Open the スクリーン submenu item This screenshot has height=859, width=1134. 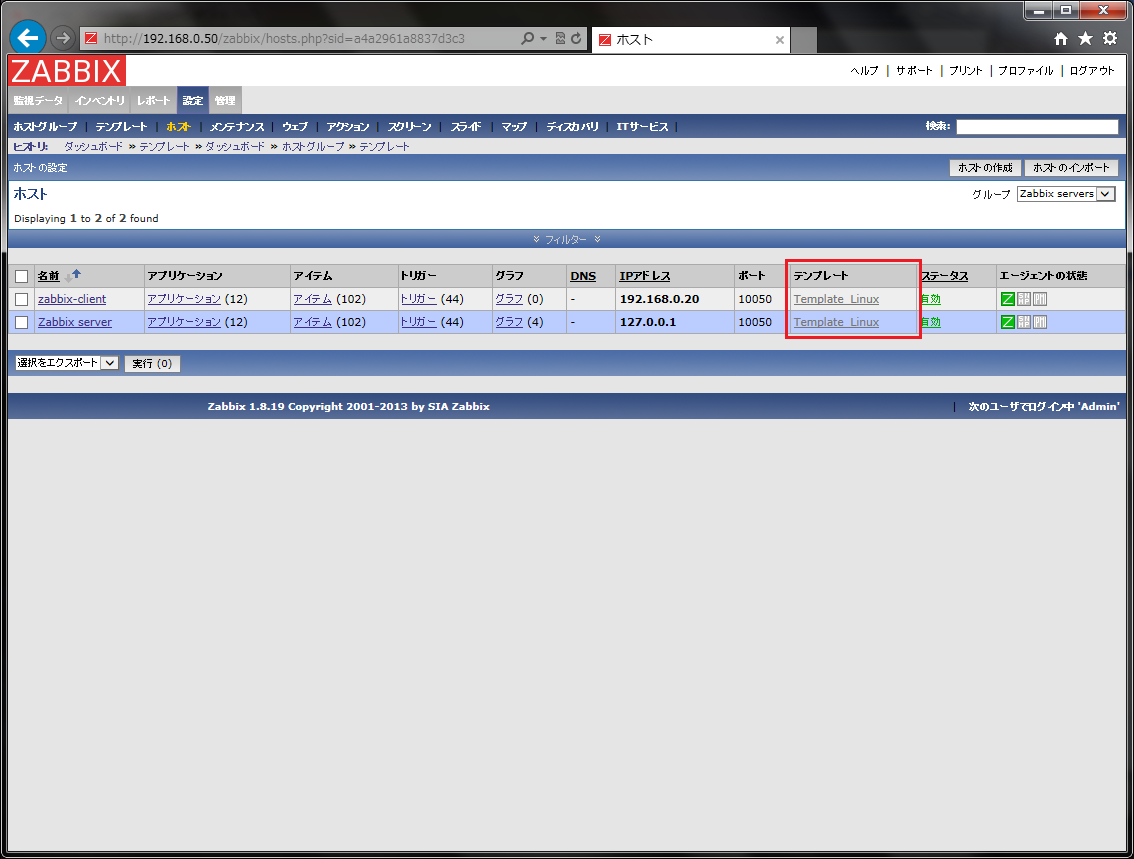tap(409, 127)
